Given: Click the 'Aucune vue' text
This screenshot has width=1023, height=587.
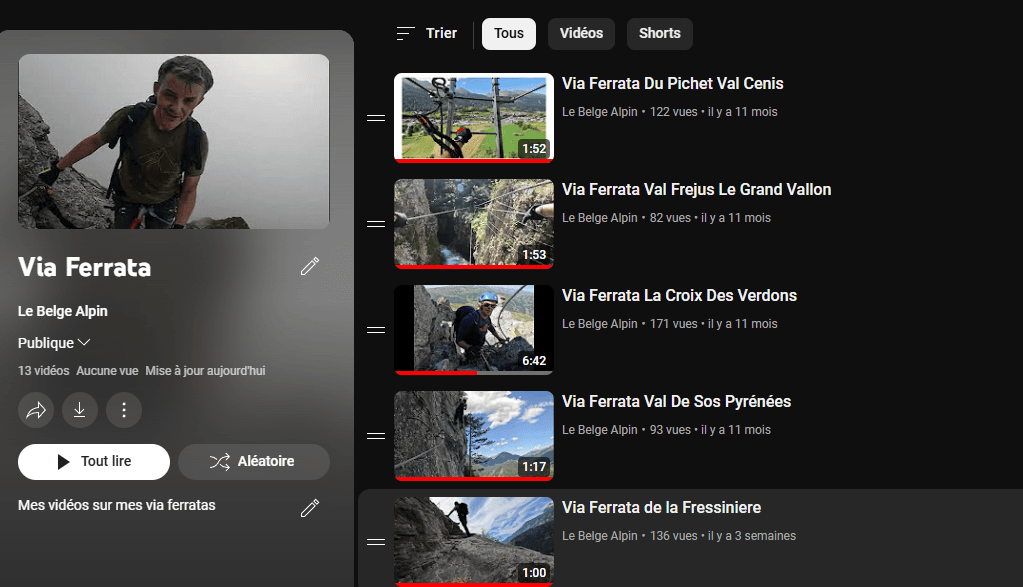Looking at the screenshot, I should tap(107, 371).
